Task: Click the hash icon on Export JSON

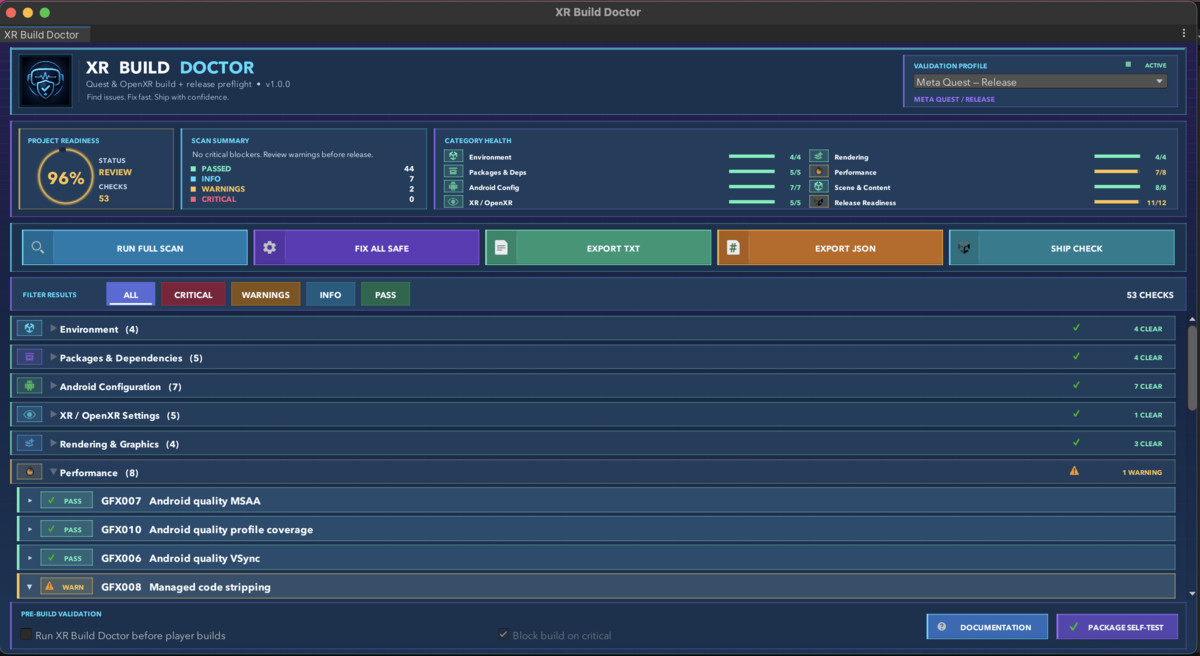Action: click(733, 248)
